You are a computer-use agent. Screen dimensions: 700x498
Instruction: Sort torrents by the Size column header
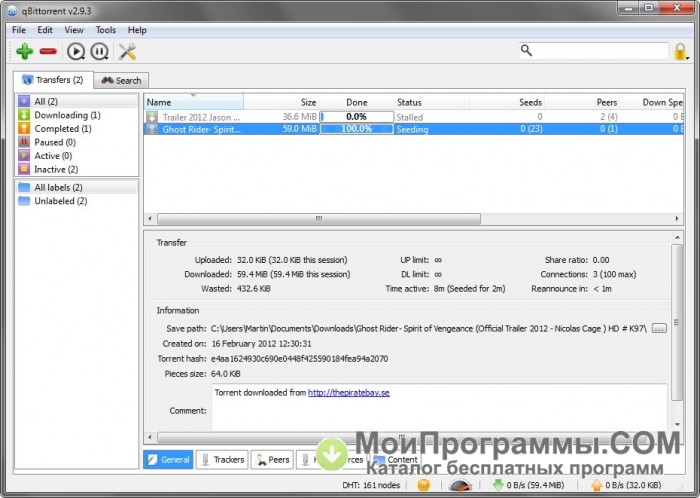click(281, 102)
